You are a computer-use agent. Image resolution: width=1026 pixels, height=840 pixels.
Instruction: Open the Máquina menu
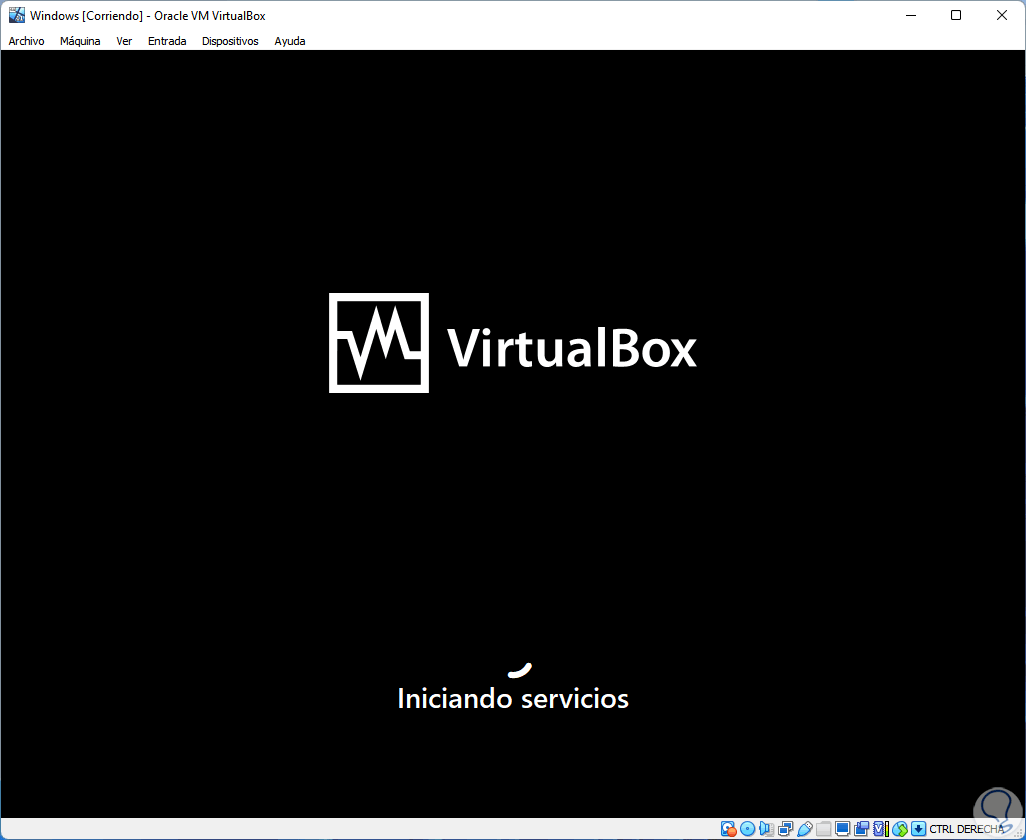click(80, 41)
